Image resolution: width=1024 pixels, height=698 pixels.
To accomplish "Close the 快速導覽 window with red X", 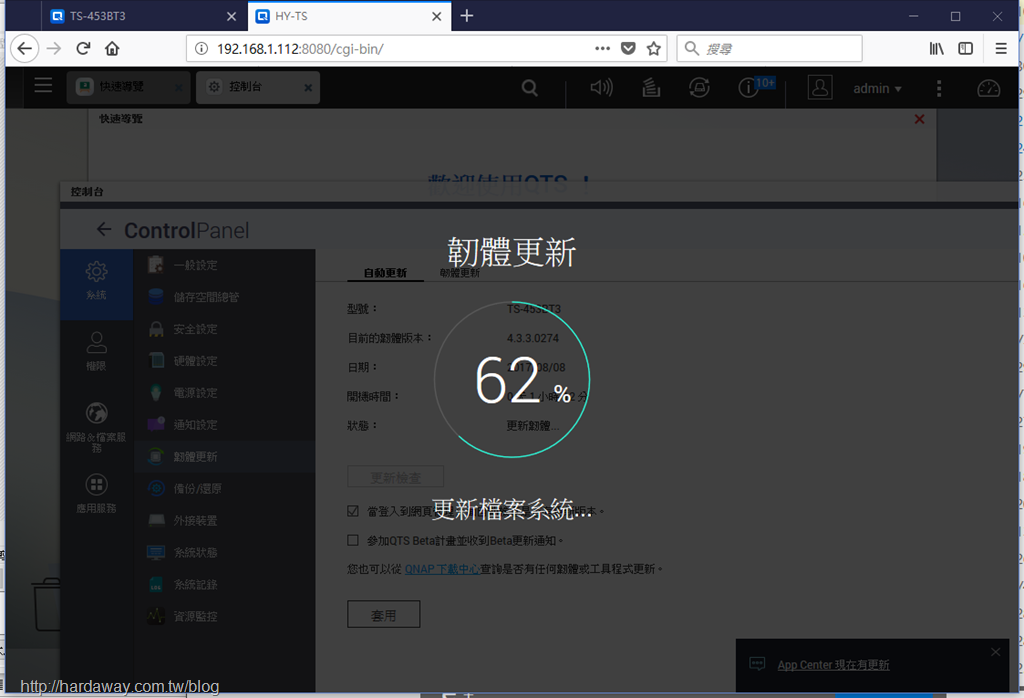I will pyautogui.click(x=920, y=119).
